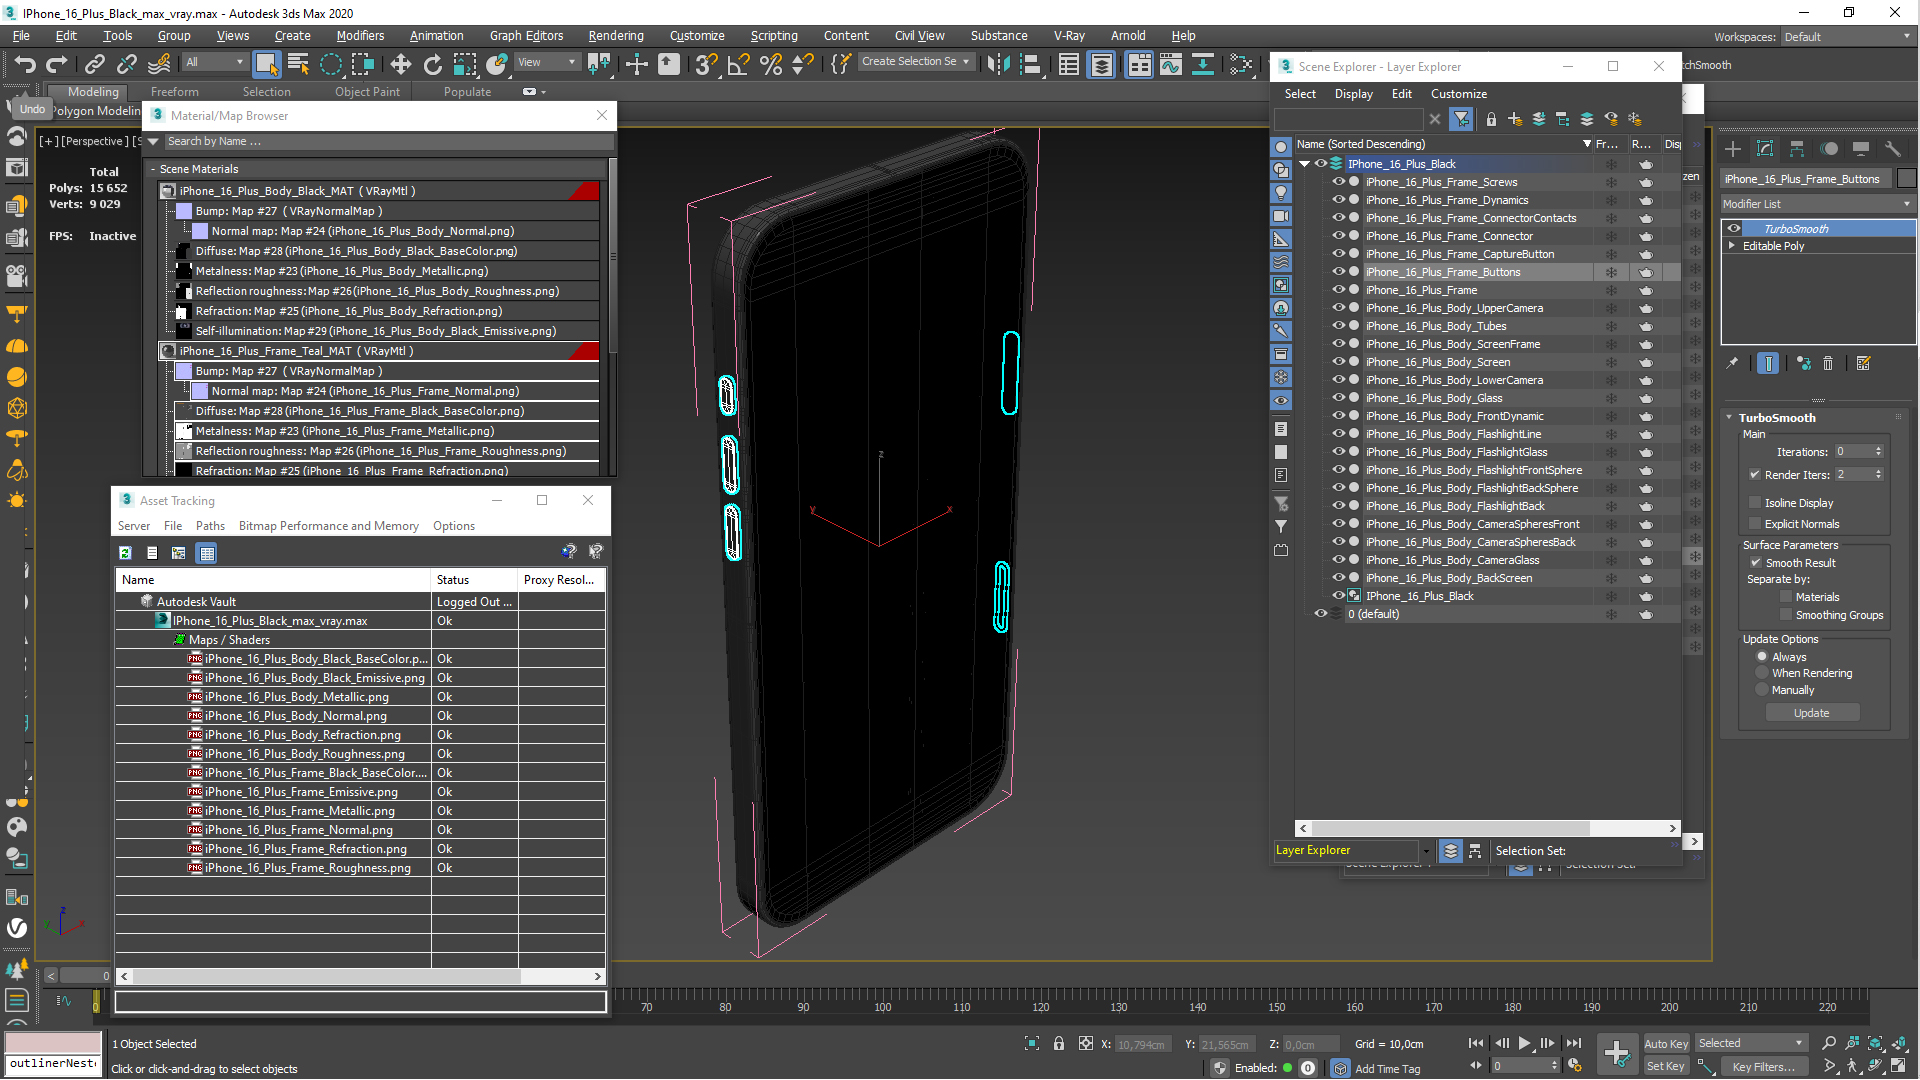Check the Explicit Normals option
Viewport: 1920px width, 1080px height.
point(1754,524)
